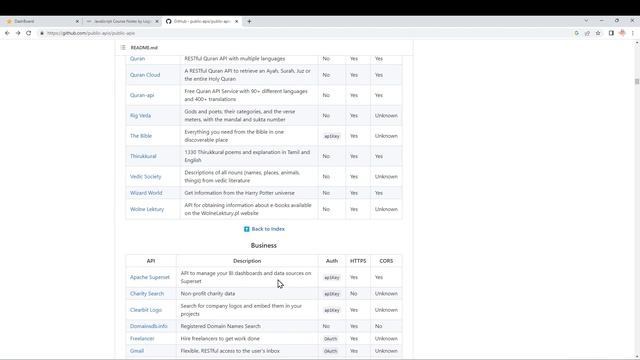Close the GitHub public-apis tab
The height and width of the screenshot is (360, 640).
(236, 21)
